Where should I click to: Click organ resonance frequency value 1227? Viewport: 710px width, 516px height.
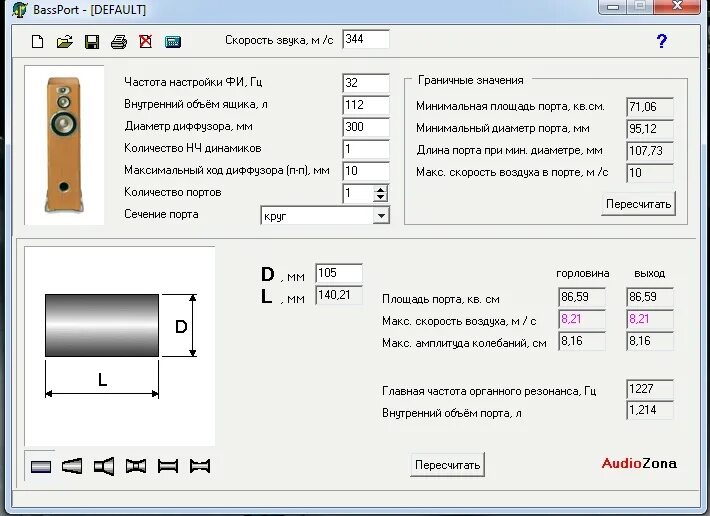tap(650, 389)
